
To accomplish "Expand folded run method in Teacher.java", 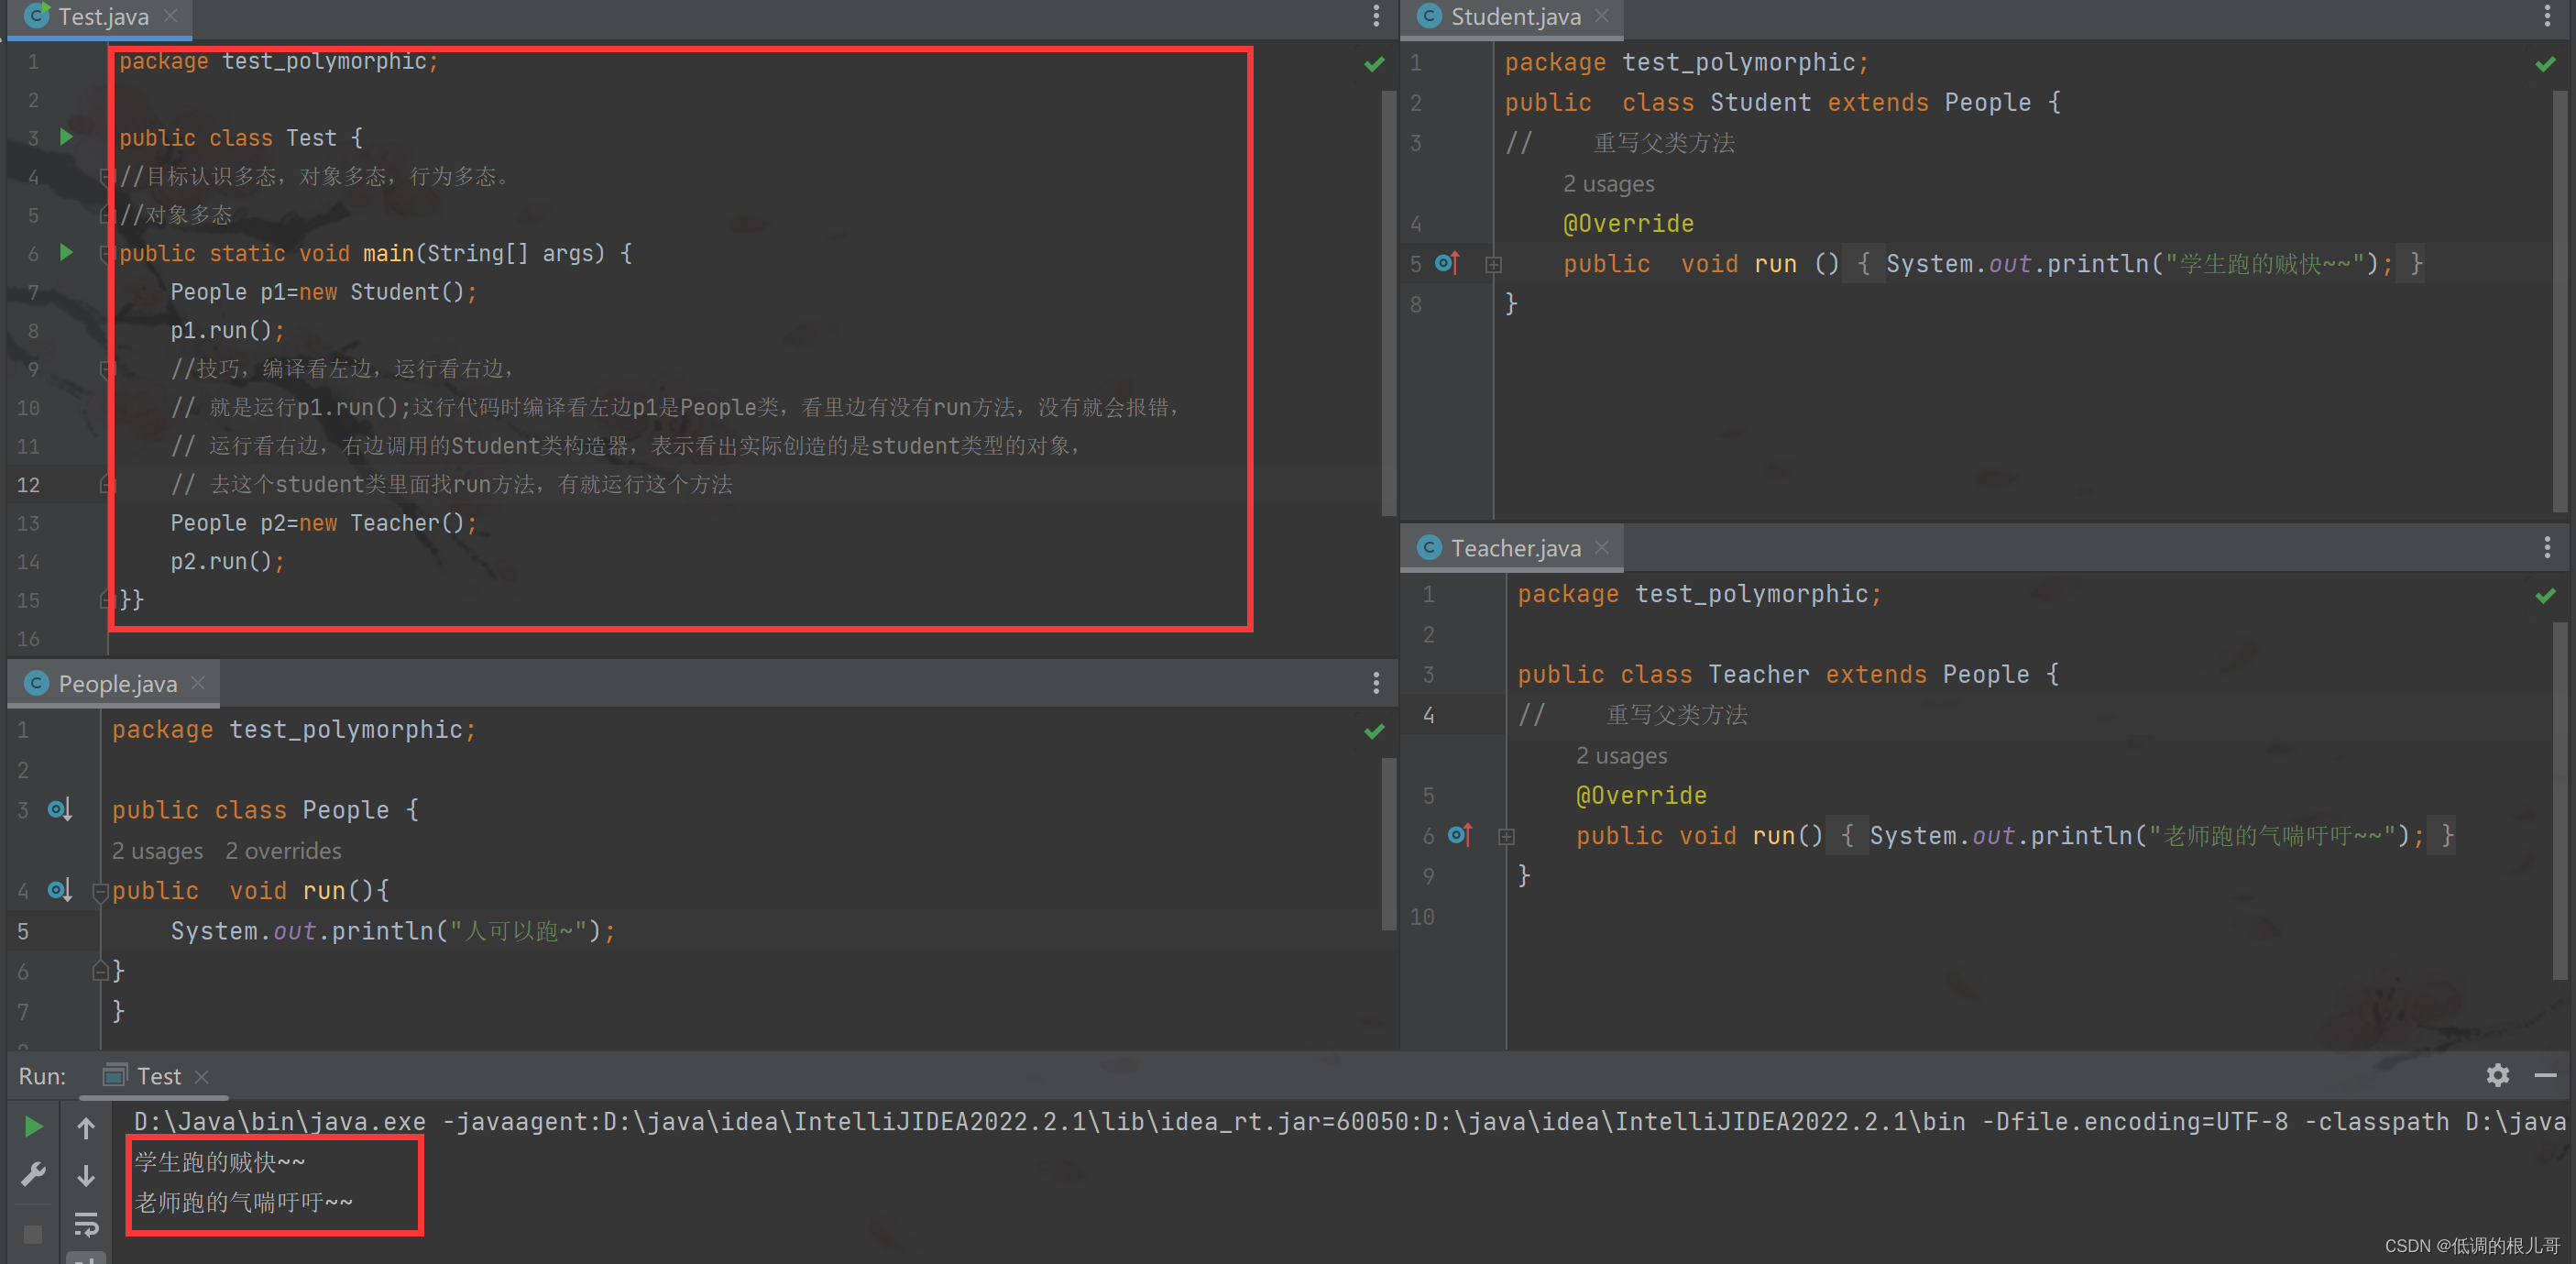I will 1506,836.
